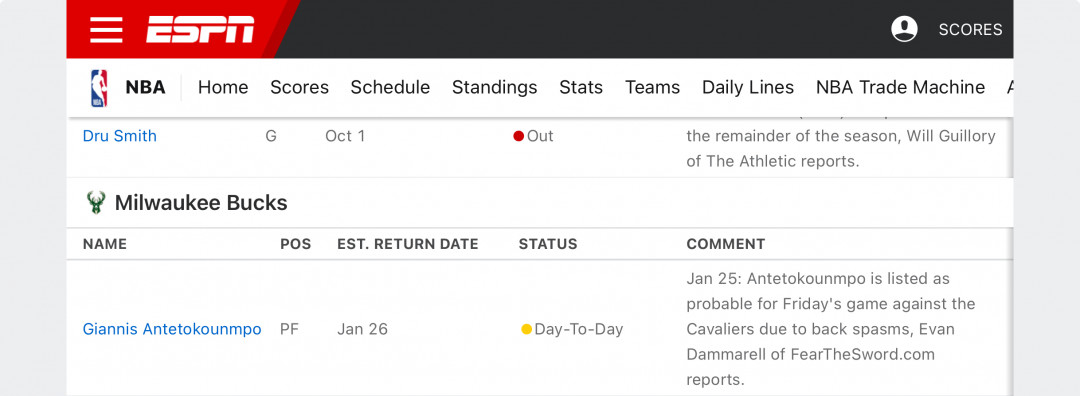Open Giannis Antetokounmpo player link
Image resolution: width=1080 pixels, height=396 pixels.
[x=172, y=329]
